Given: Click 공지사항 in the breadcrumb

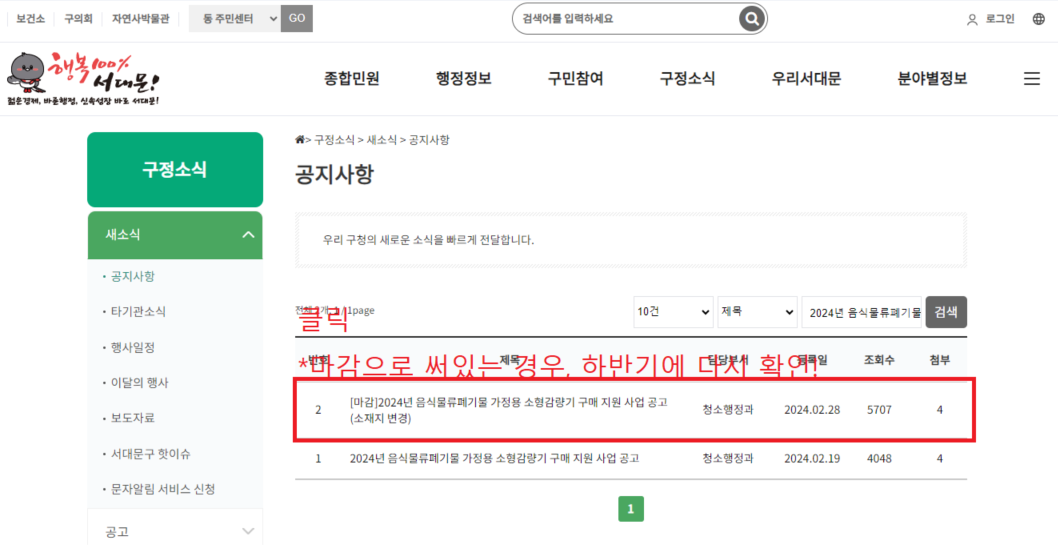Looking at the screenshot, I should click(x=430, y=140).
